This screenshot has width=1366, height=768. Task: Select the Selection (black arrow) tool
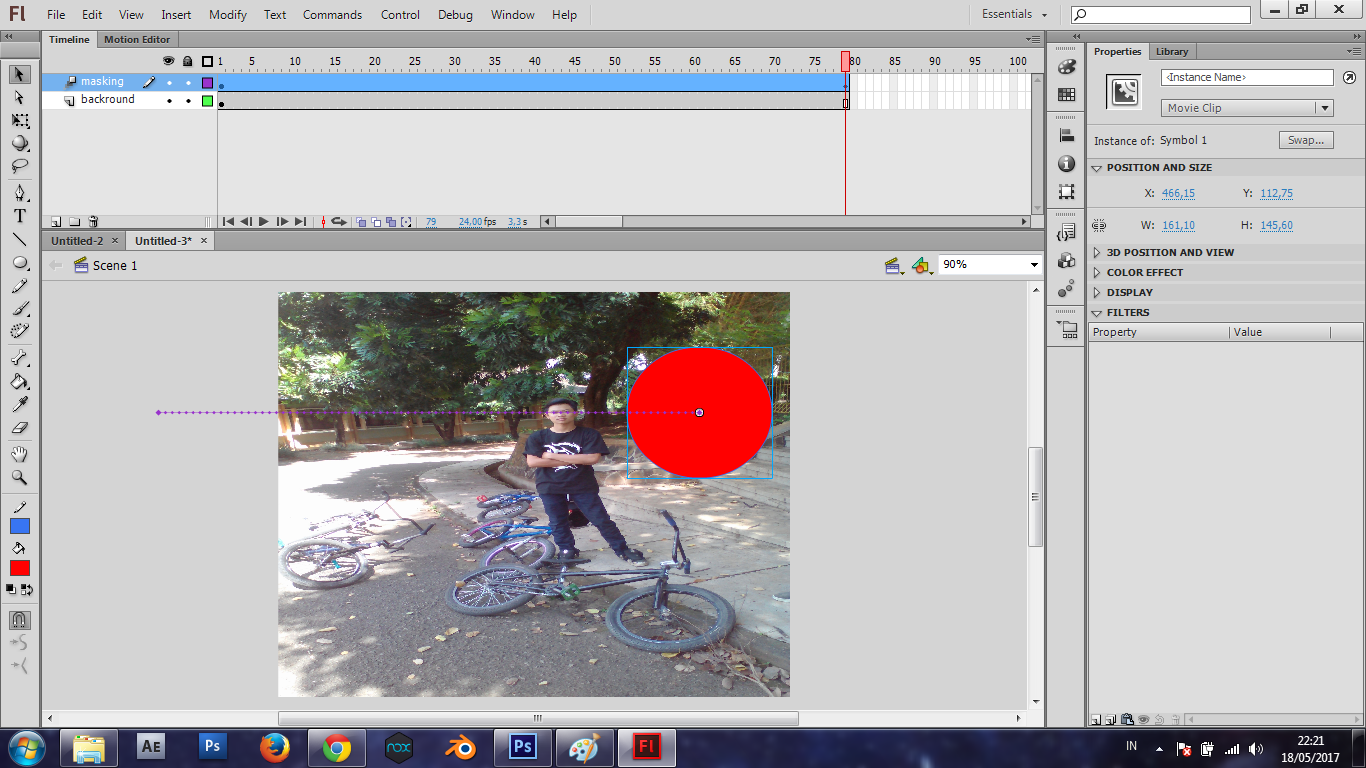pyautogui.click(x=20, y=75)
